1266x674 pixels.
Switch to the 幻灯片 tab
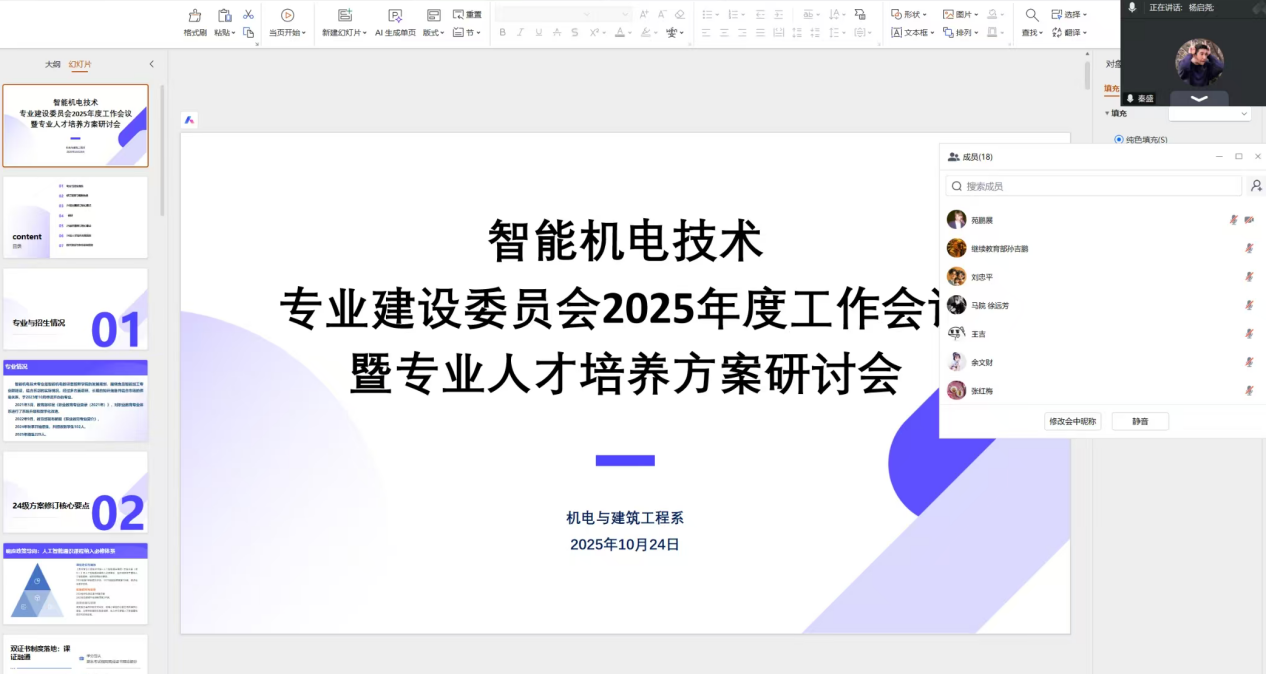tap(80, 64)
